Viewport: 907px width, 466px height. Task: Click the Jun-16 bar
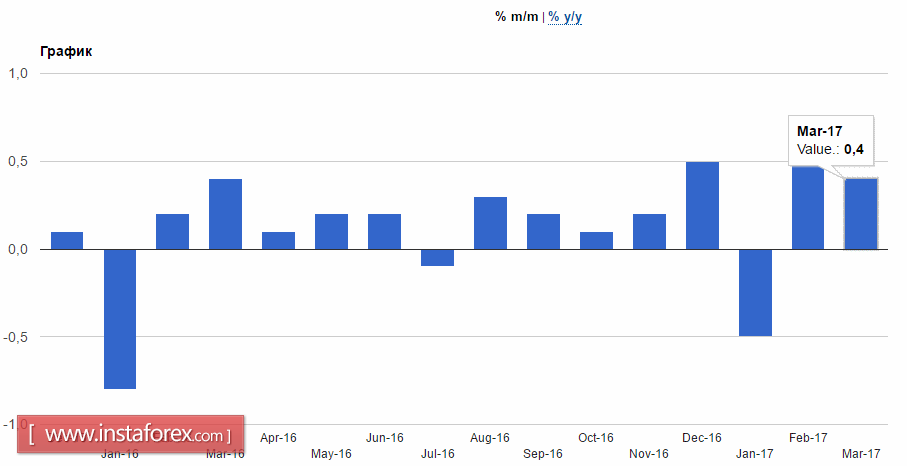click(385, 232)
